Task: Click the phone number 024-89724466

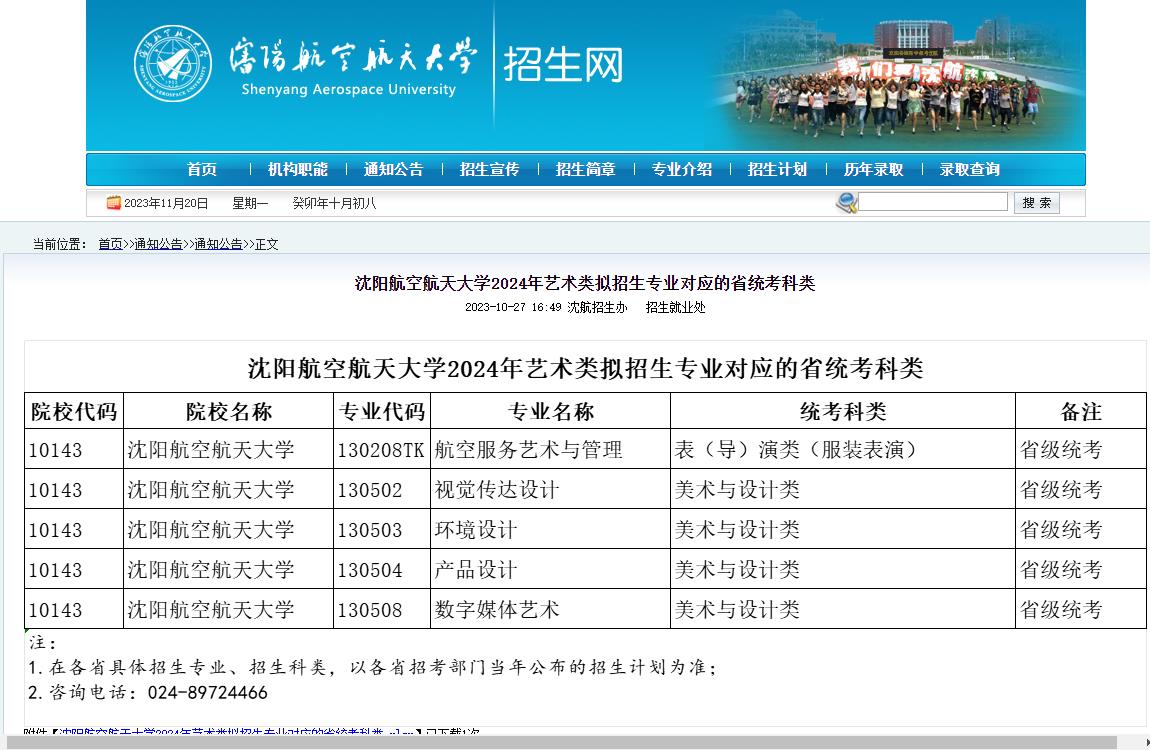Action: (x=208, y=692)
